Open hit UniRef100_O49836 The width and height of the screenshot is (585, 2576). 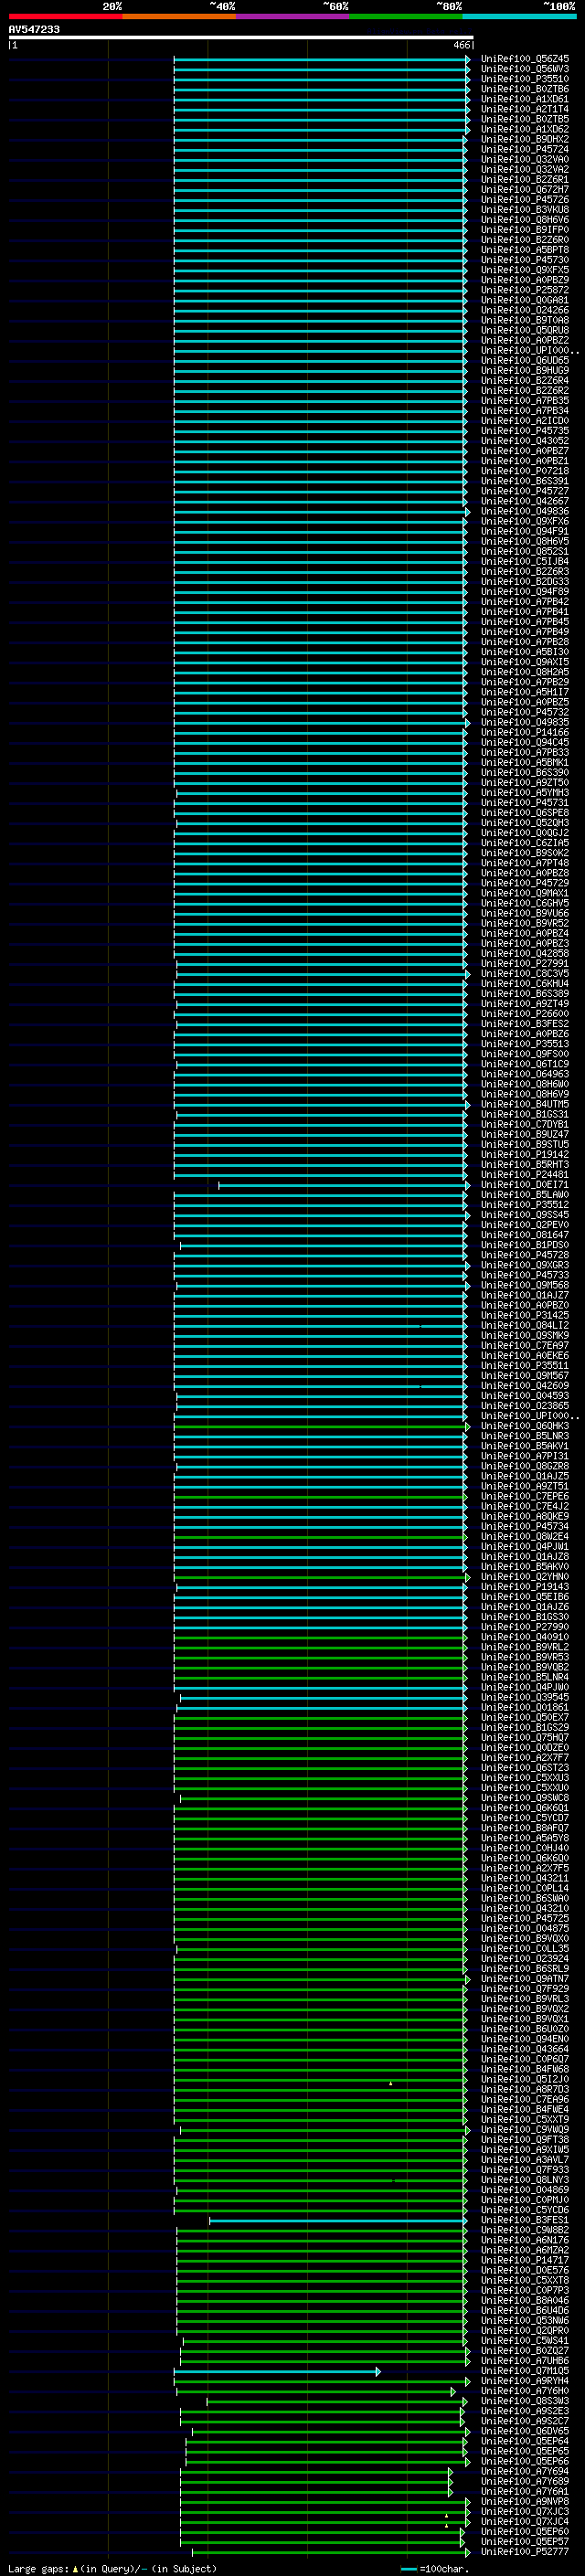coord(524,511)
